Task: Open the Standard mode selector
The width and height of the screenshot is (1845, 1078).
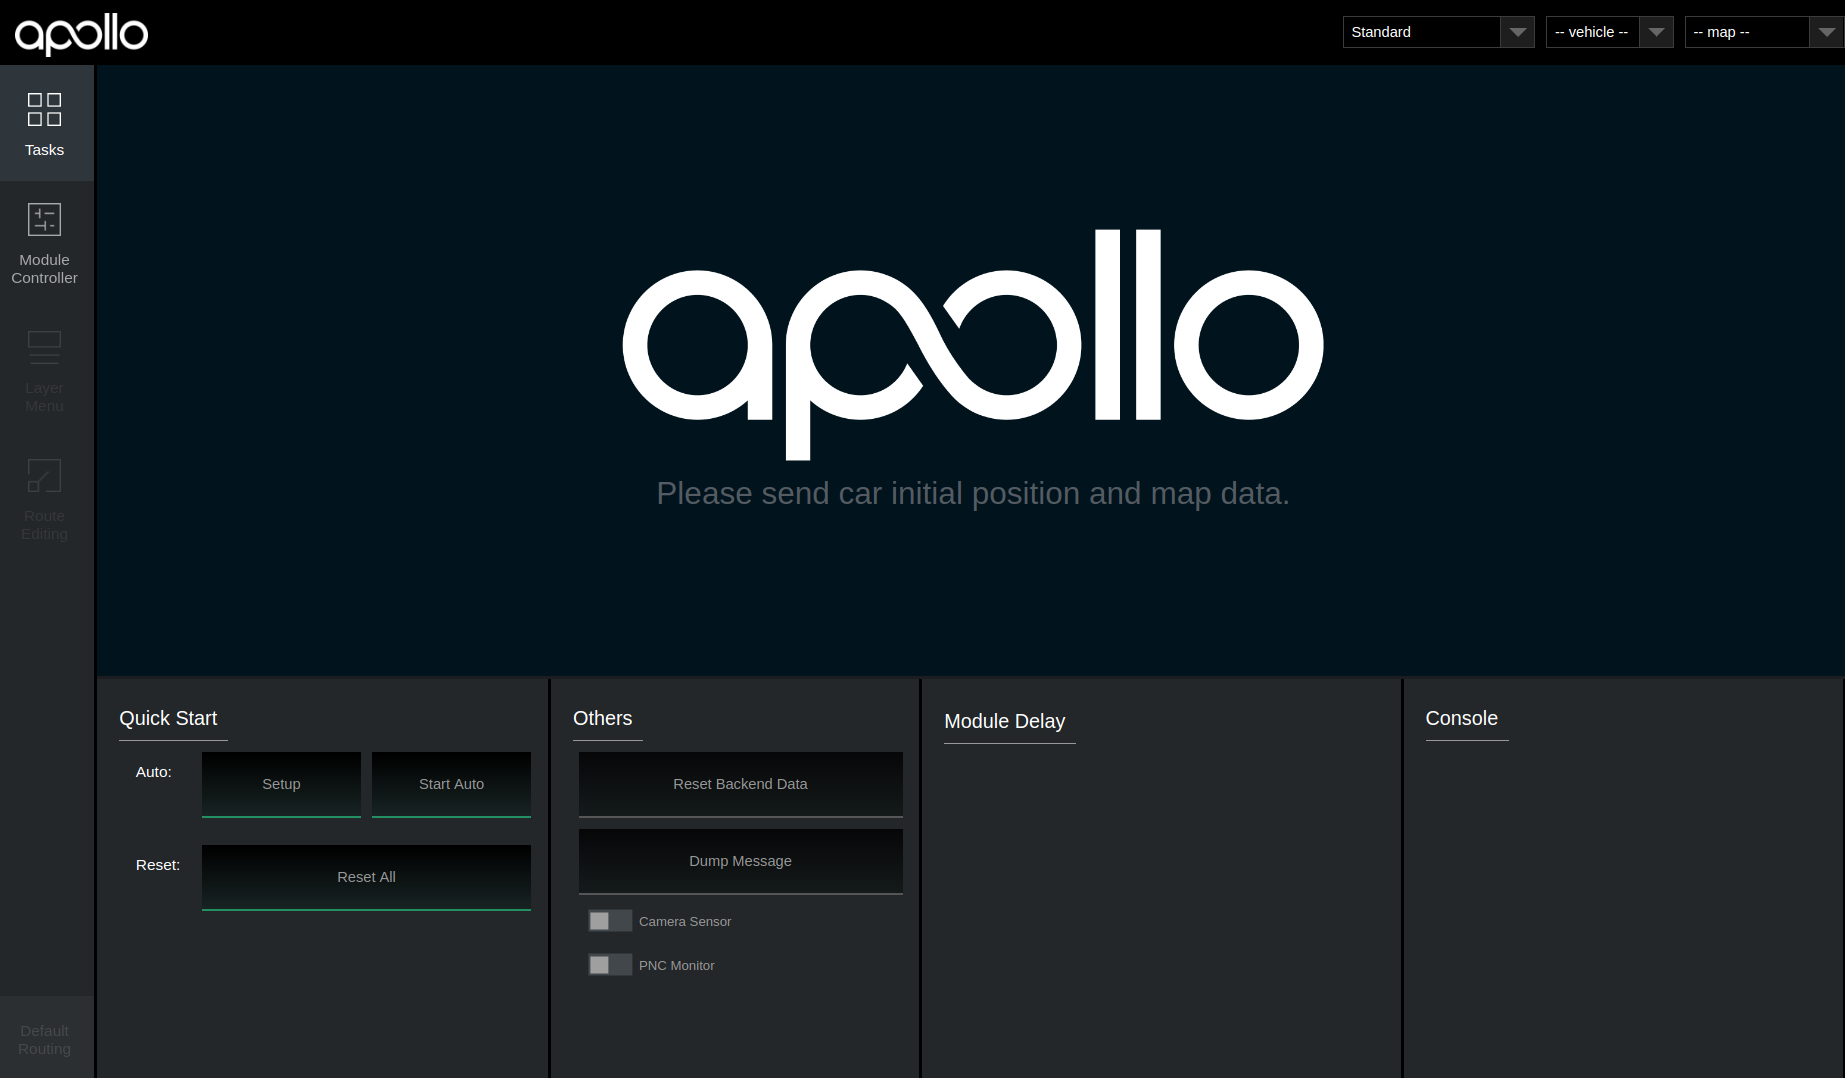Action: click(1420, 31)
